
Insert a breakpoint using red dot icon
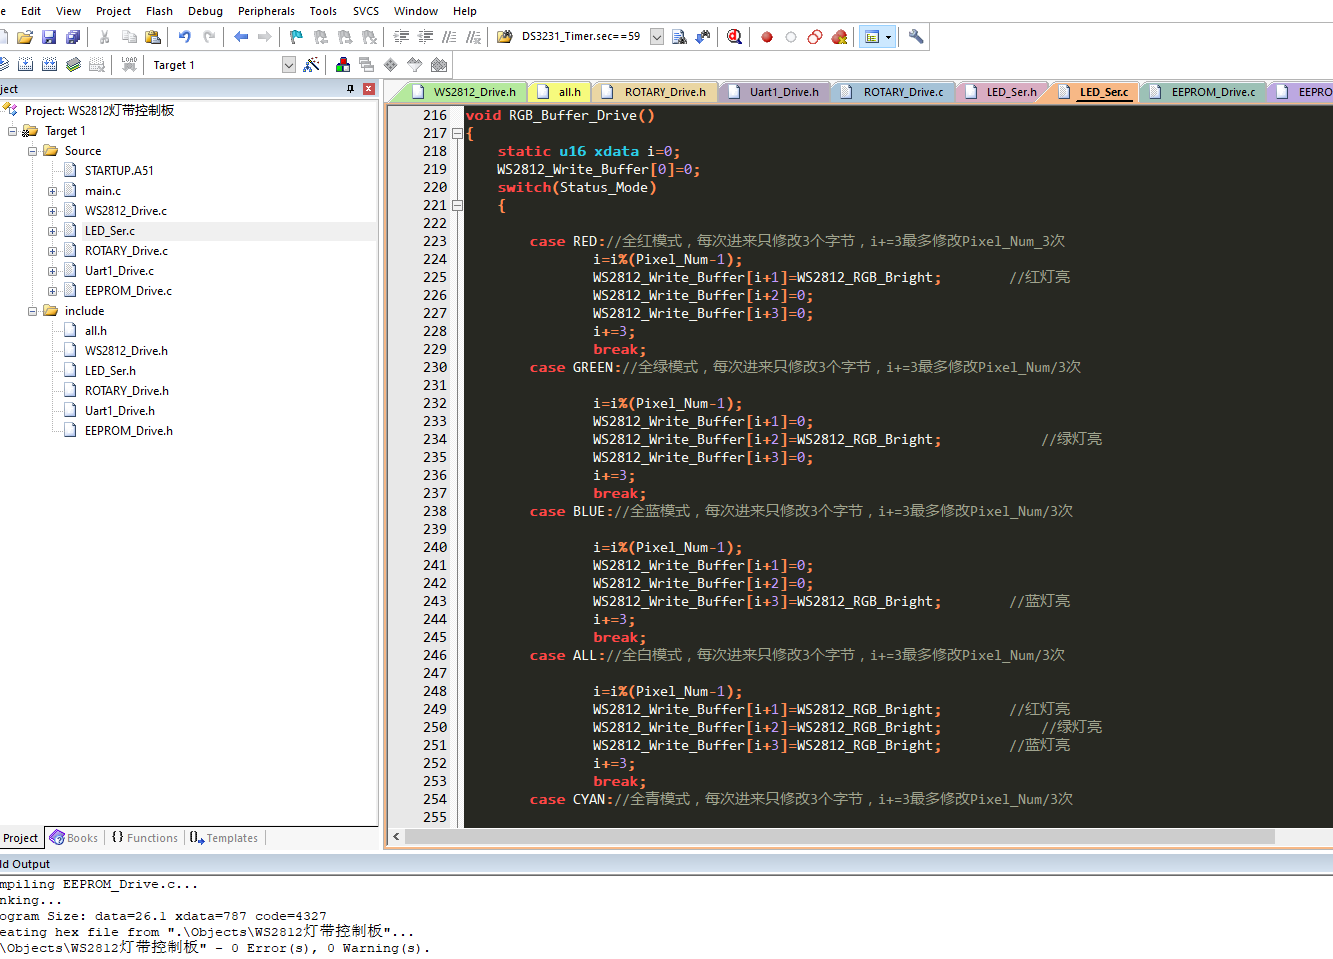[x=767, y=37]
